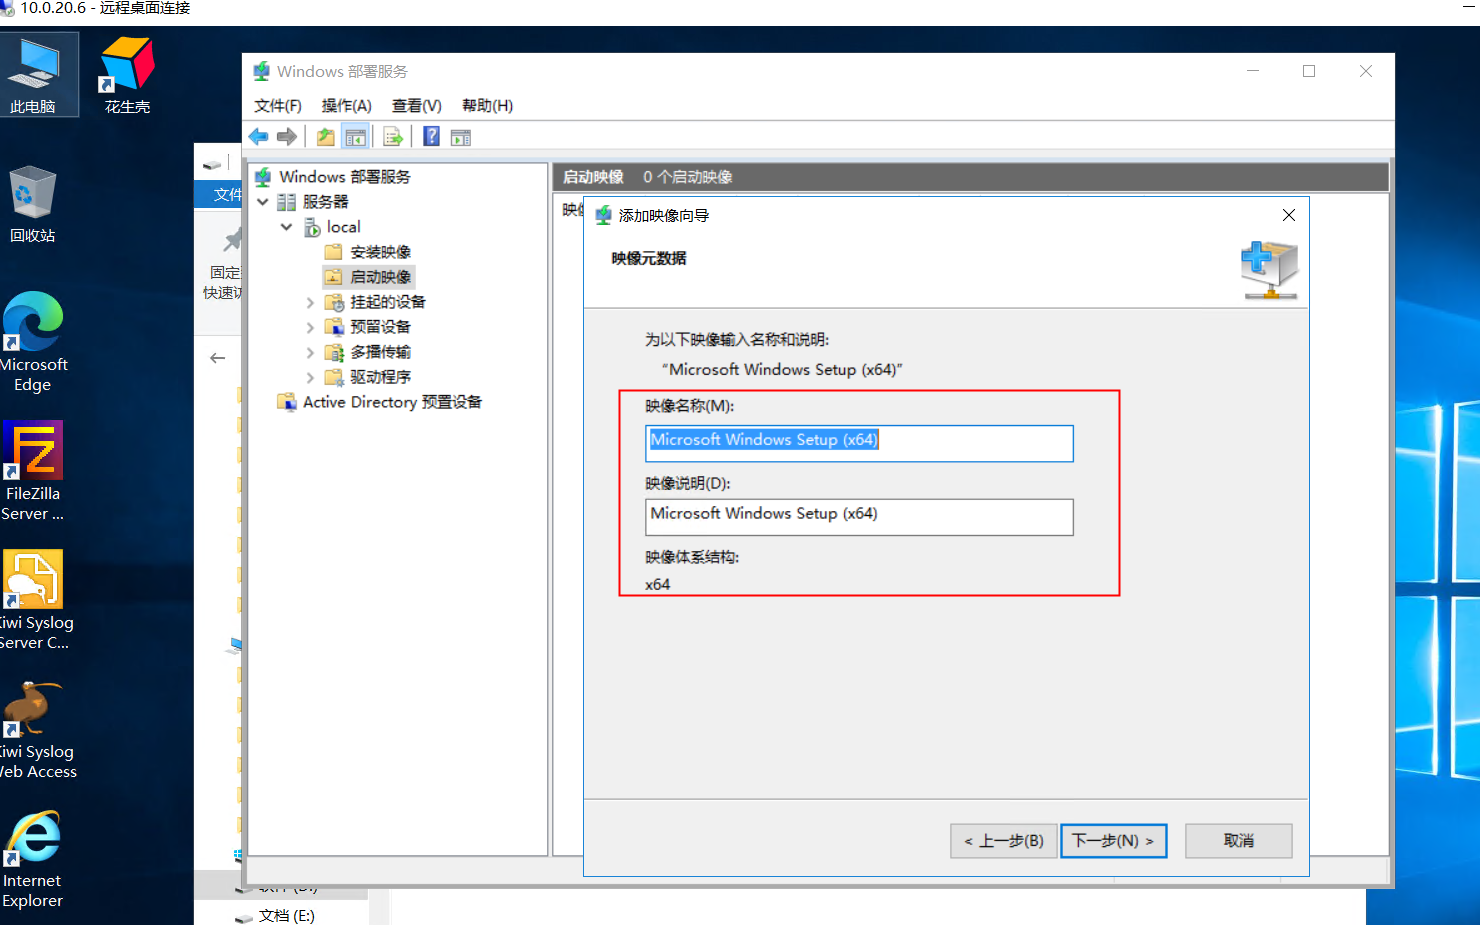Open Kiwi Syslog Server Console shortcut
Viewport: 1480px width, 925px height.
click(34, 600)
